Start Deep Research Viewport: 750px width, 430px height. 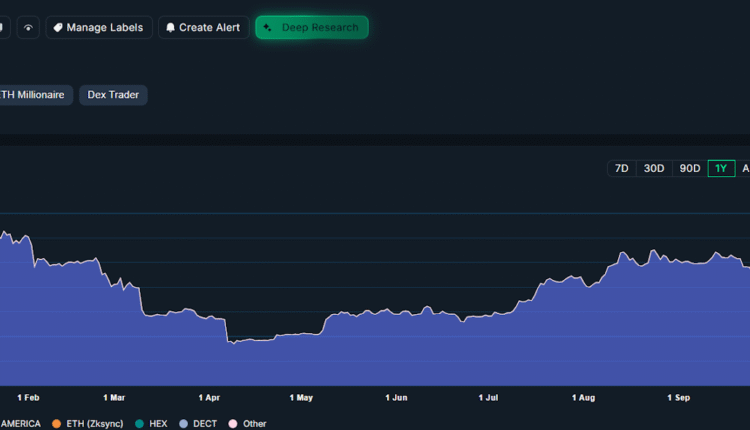coord(312,28)
